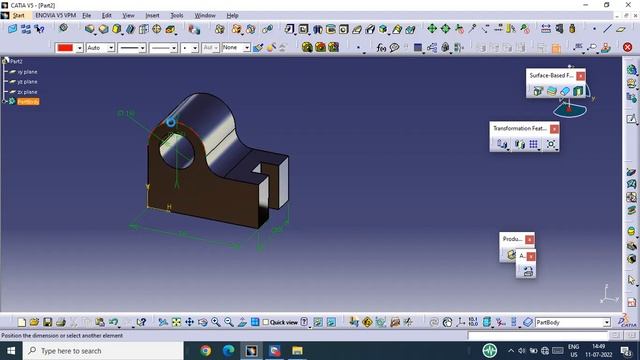Toggle the Quick view checkbox
The image size is (640, 360).
266,322
